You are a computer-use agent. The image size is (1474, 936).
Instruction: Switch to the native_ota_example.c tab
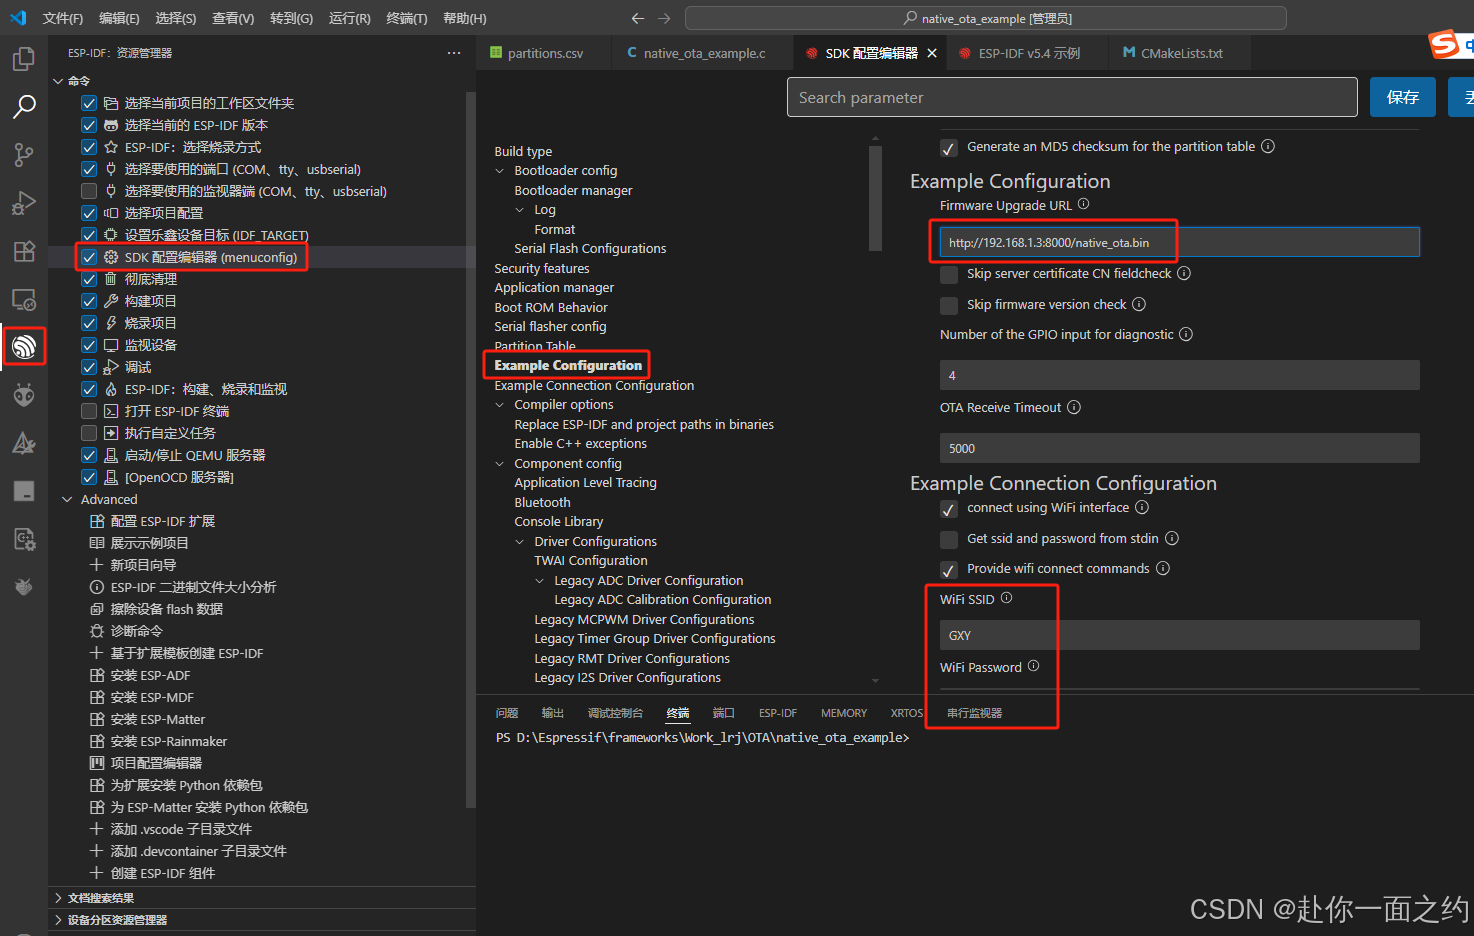(704, 53)
